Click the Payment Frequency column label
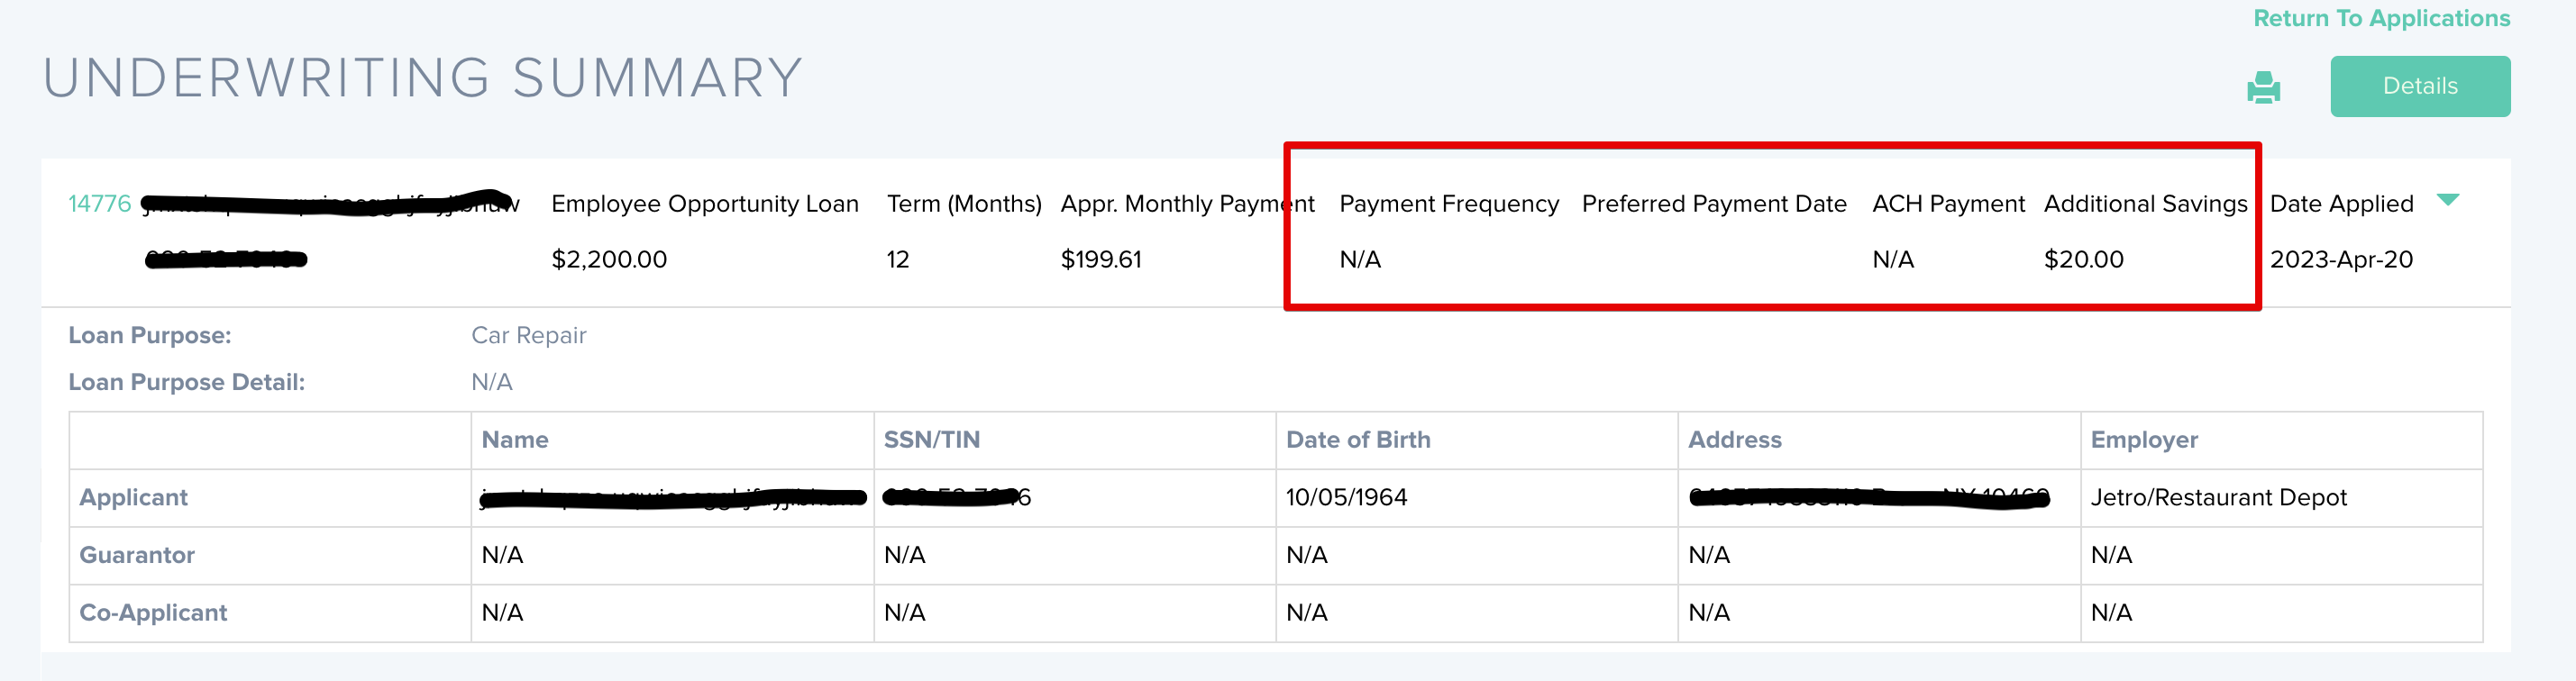This screenshot has width=2576, height=681. (1448, 204)
